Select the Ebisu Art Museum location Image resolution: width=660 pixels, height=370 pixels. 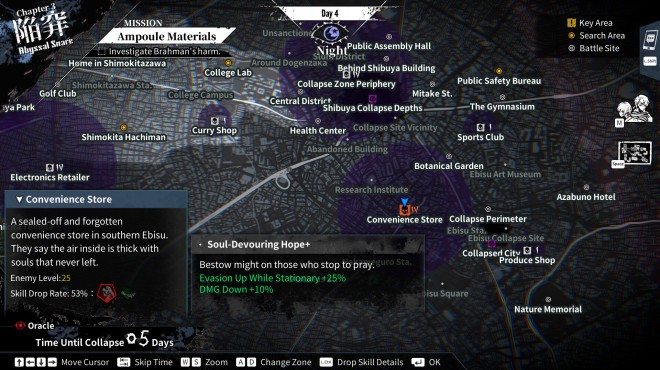tap(505, 174)
